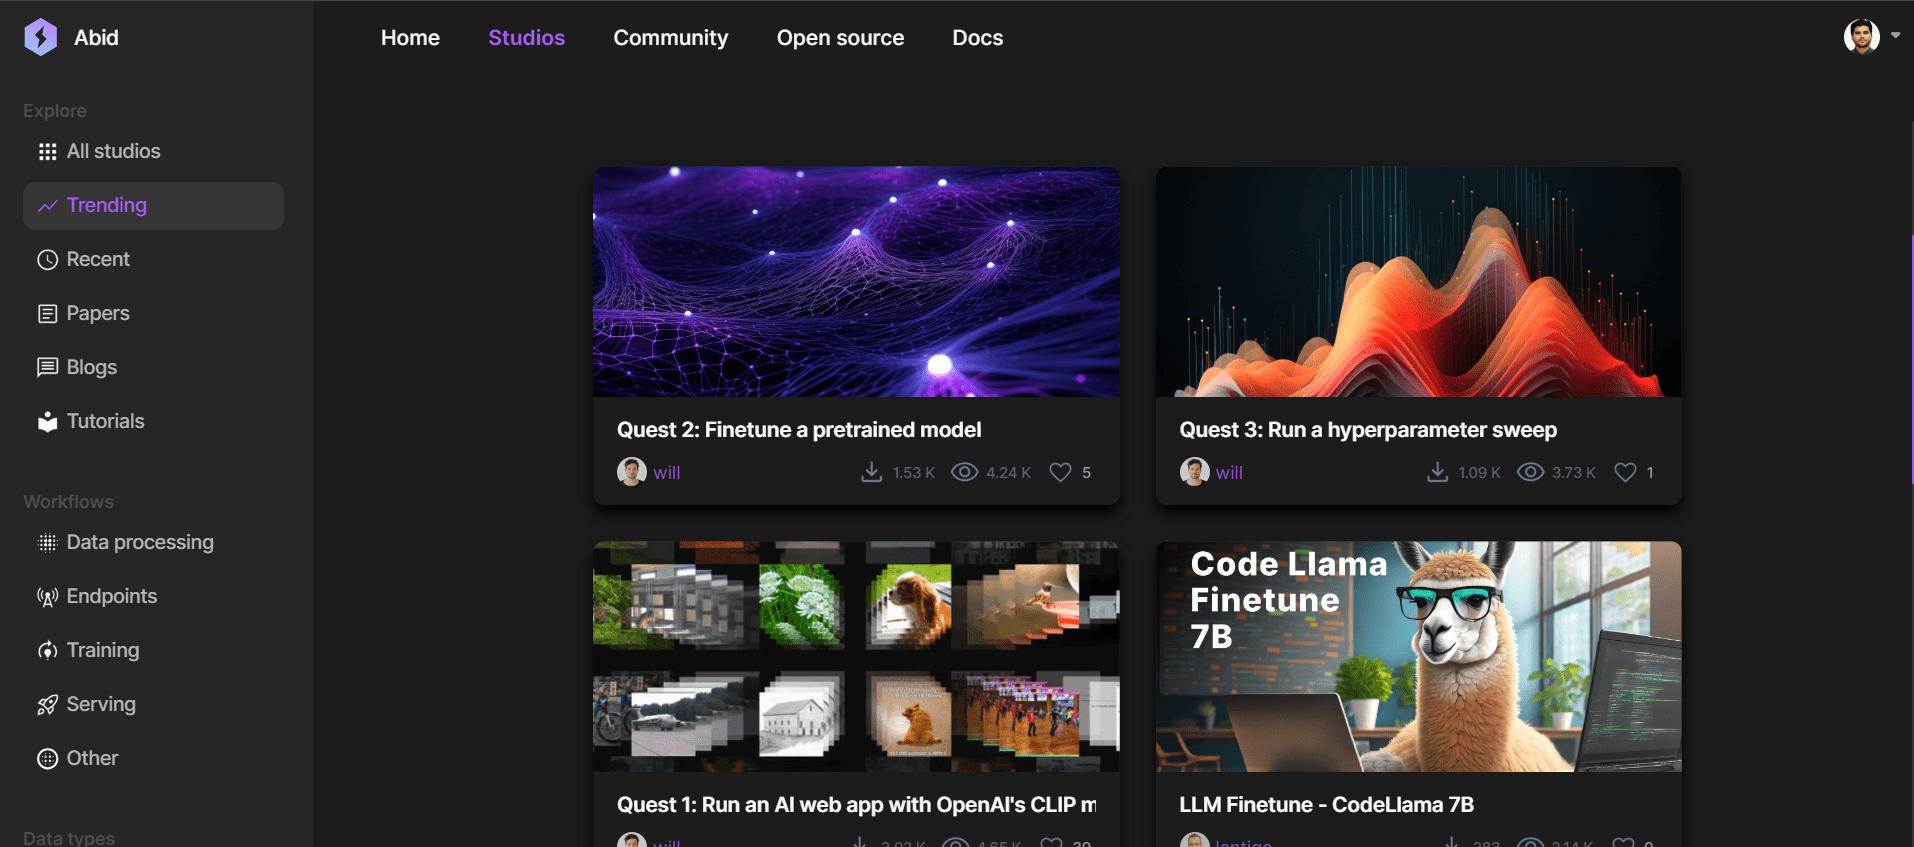Click title Quest 3: Run a hyperparameter sweep
Image resolution: width=1914 pixels, height=847 pixels.
coord(1368,430)
